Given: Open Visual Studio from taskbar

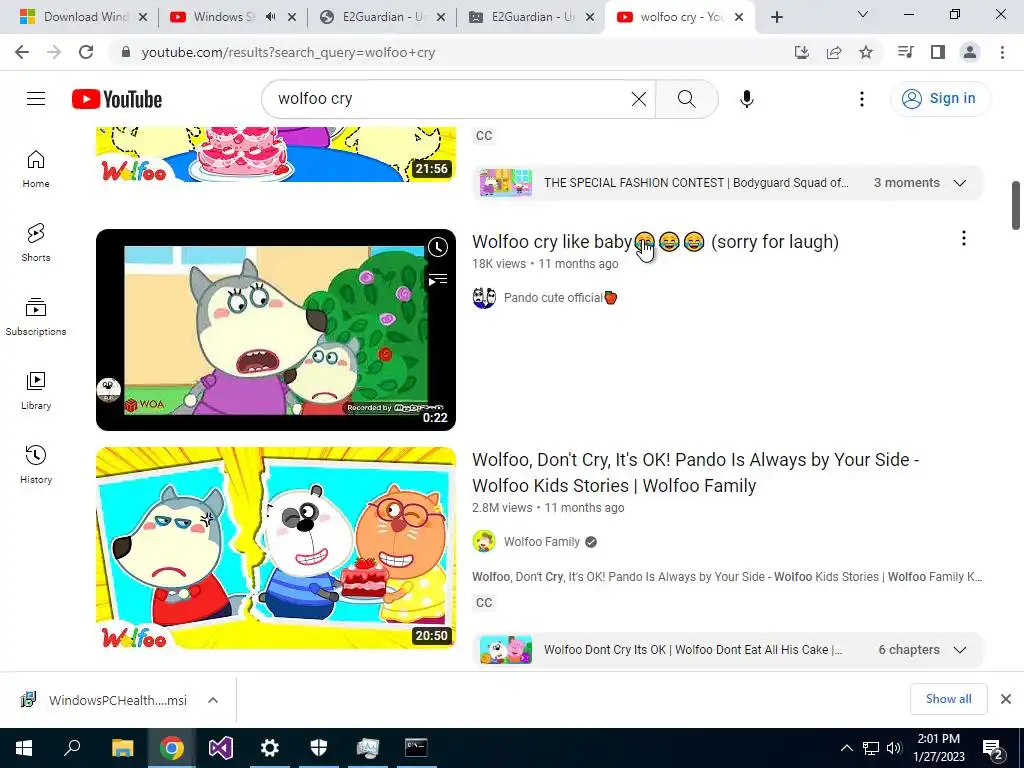Looking at the screenshot, I should click(221, 748).
